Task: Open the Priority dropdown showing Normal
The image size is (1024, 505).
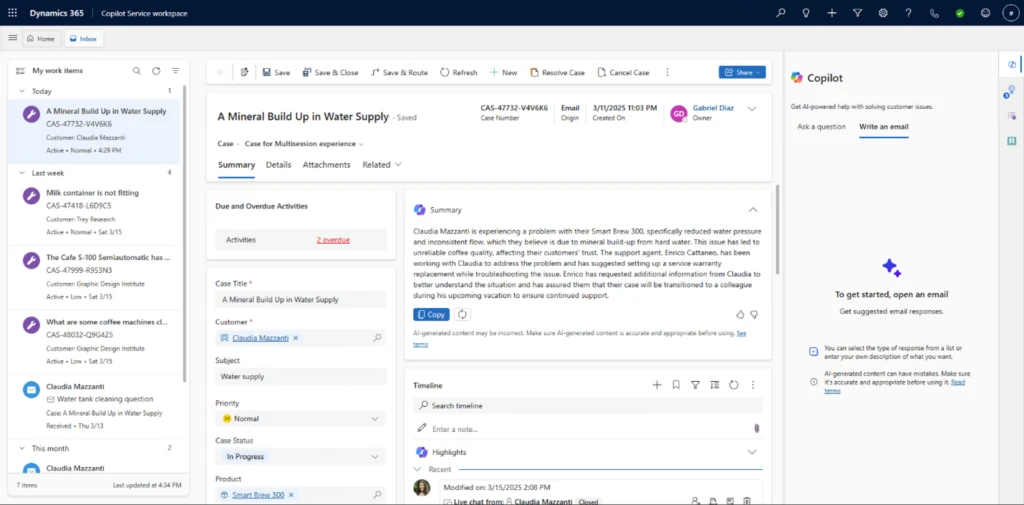Action: (300, 418)
